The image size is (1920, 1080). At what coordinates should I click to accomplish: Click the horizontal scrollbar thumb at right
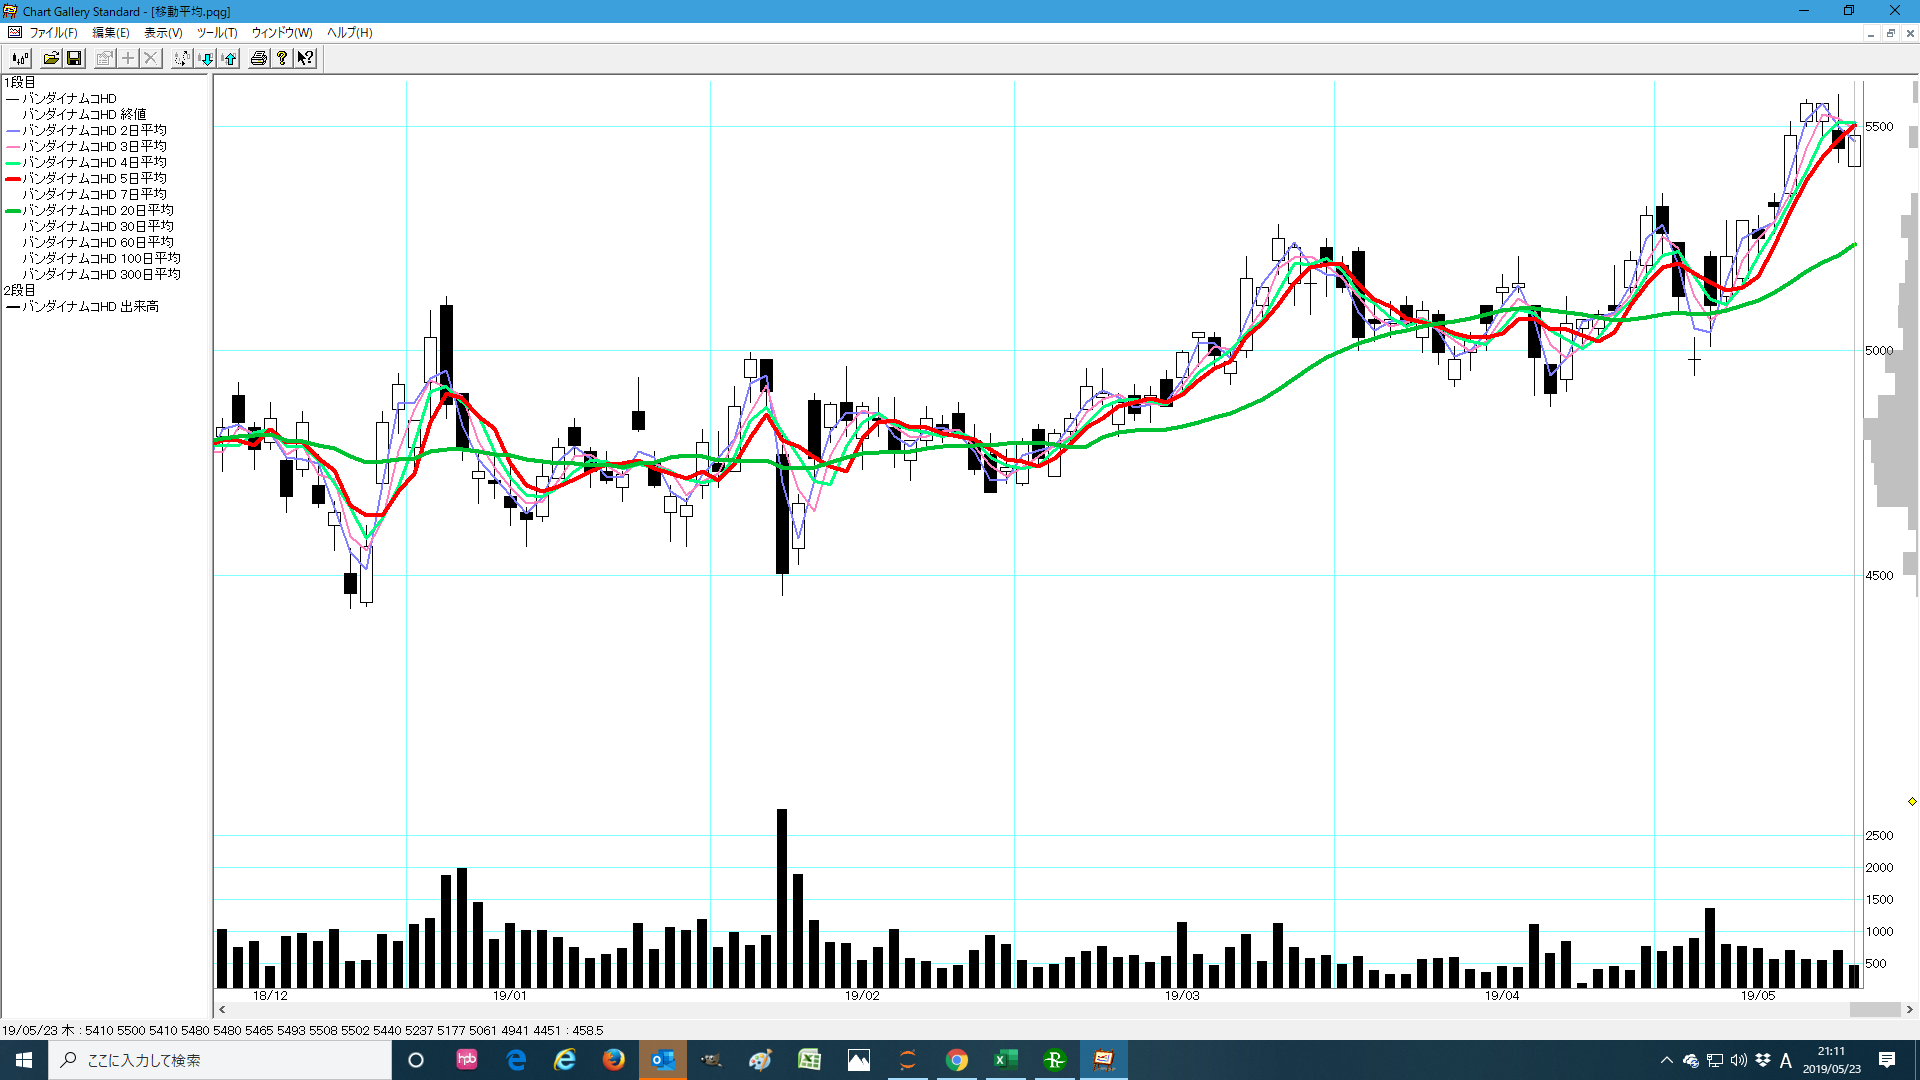click(1874, 1010)
